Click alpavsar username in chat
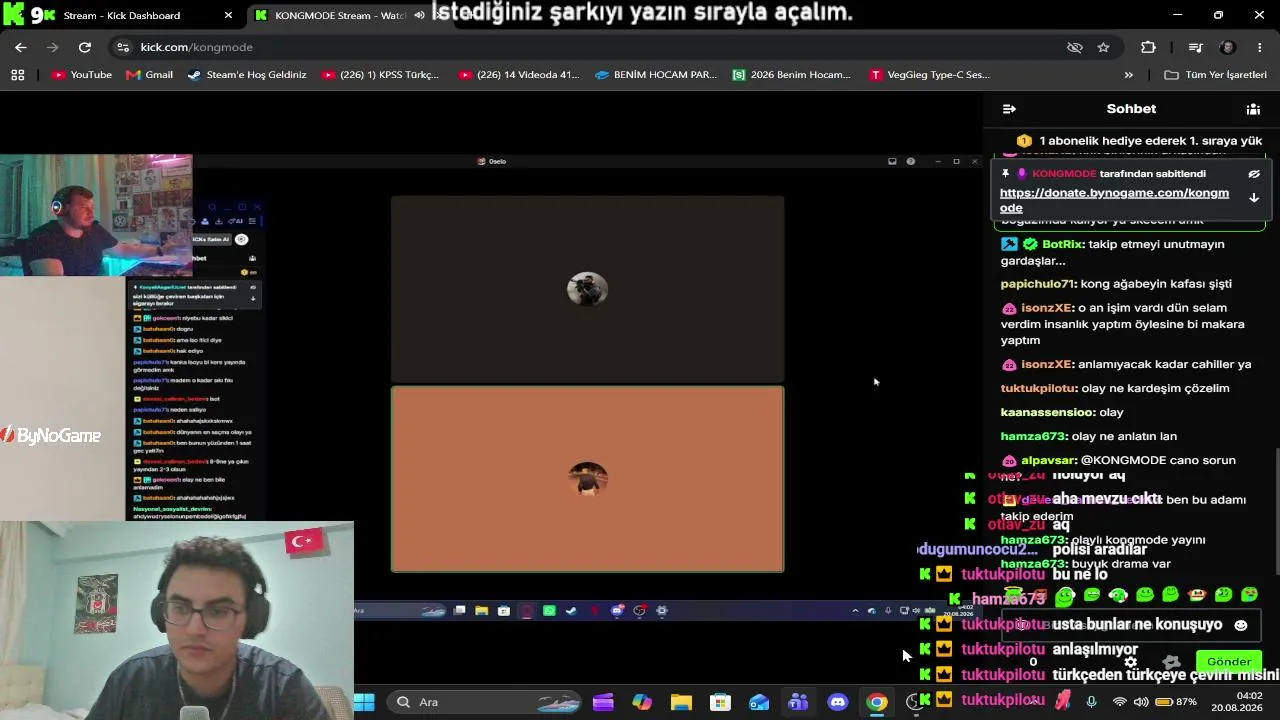Image resolution: width=1280 pixels, height=720 pixels. (x=1049, y=460)
